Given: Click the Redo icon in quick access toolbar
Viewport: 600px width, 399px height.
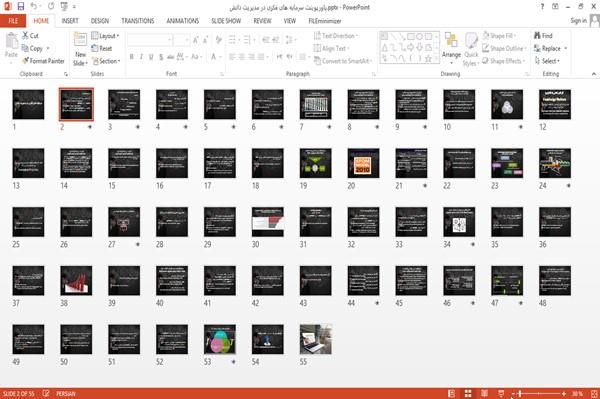Looking at the screenshot, I should click(x=51, y=7).
